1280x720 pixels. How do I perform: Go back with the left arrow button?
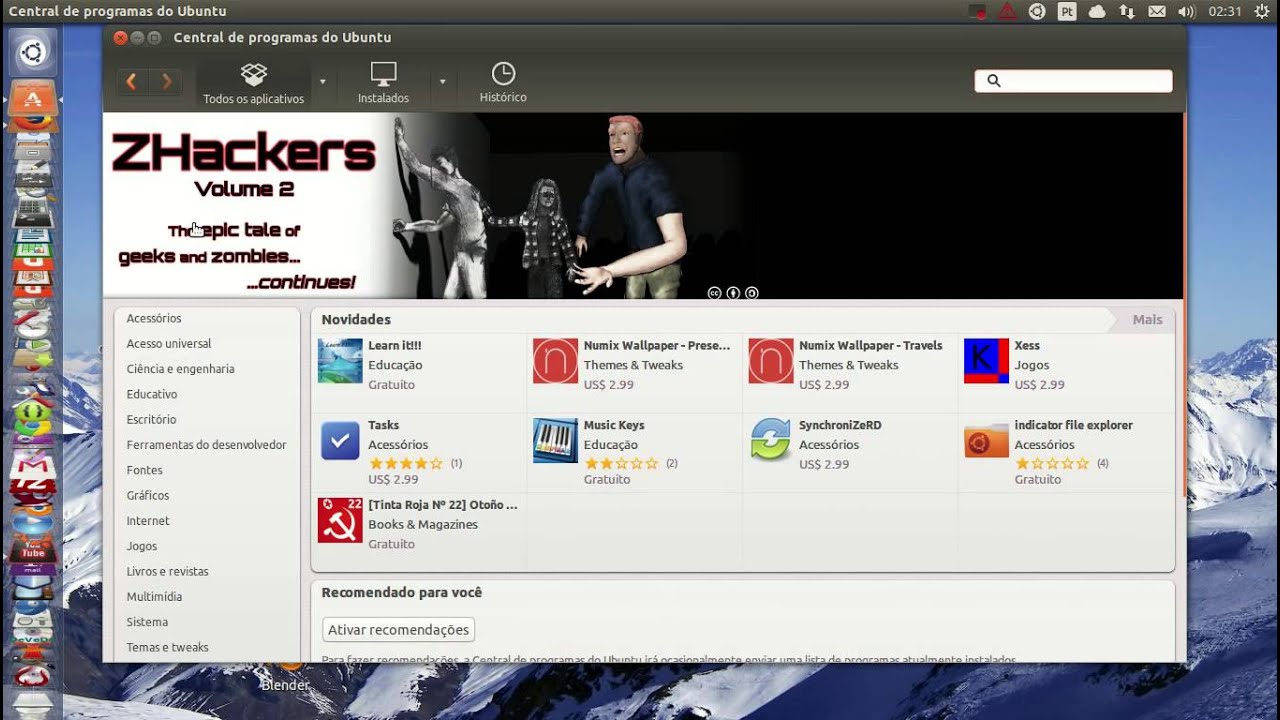click(x=131, y=82)
